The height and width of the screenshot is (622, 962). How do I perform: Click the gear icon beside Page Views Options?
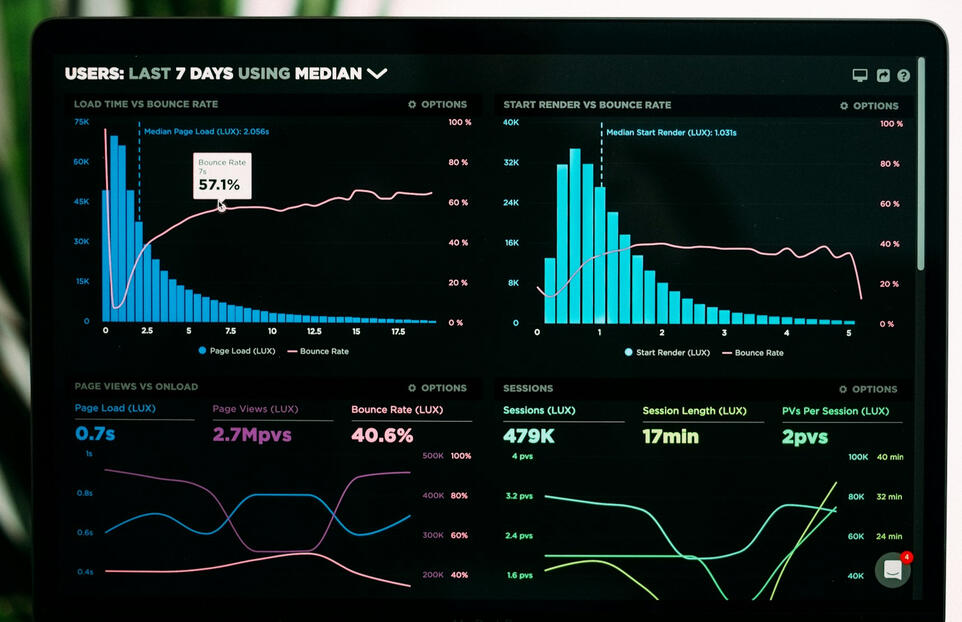tap(412, 388)
